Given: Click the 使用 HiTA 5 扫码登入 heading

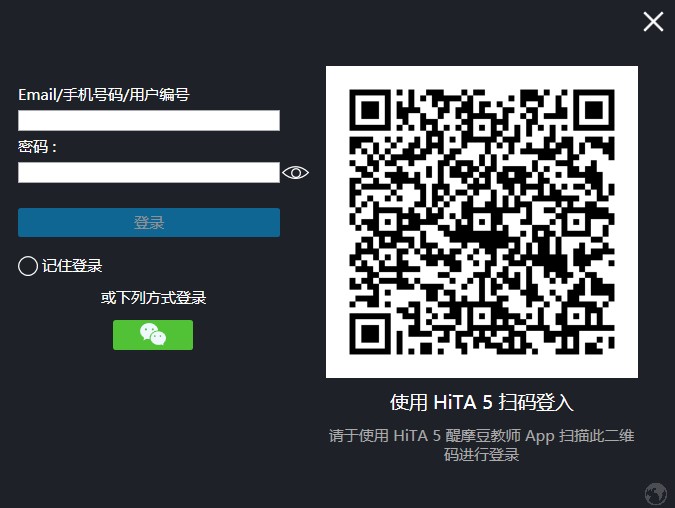Looking at the screenshot, I should 482,403.
